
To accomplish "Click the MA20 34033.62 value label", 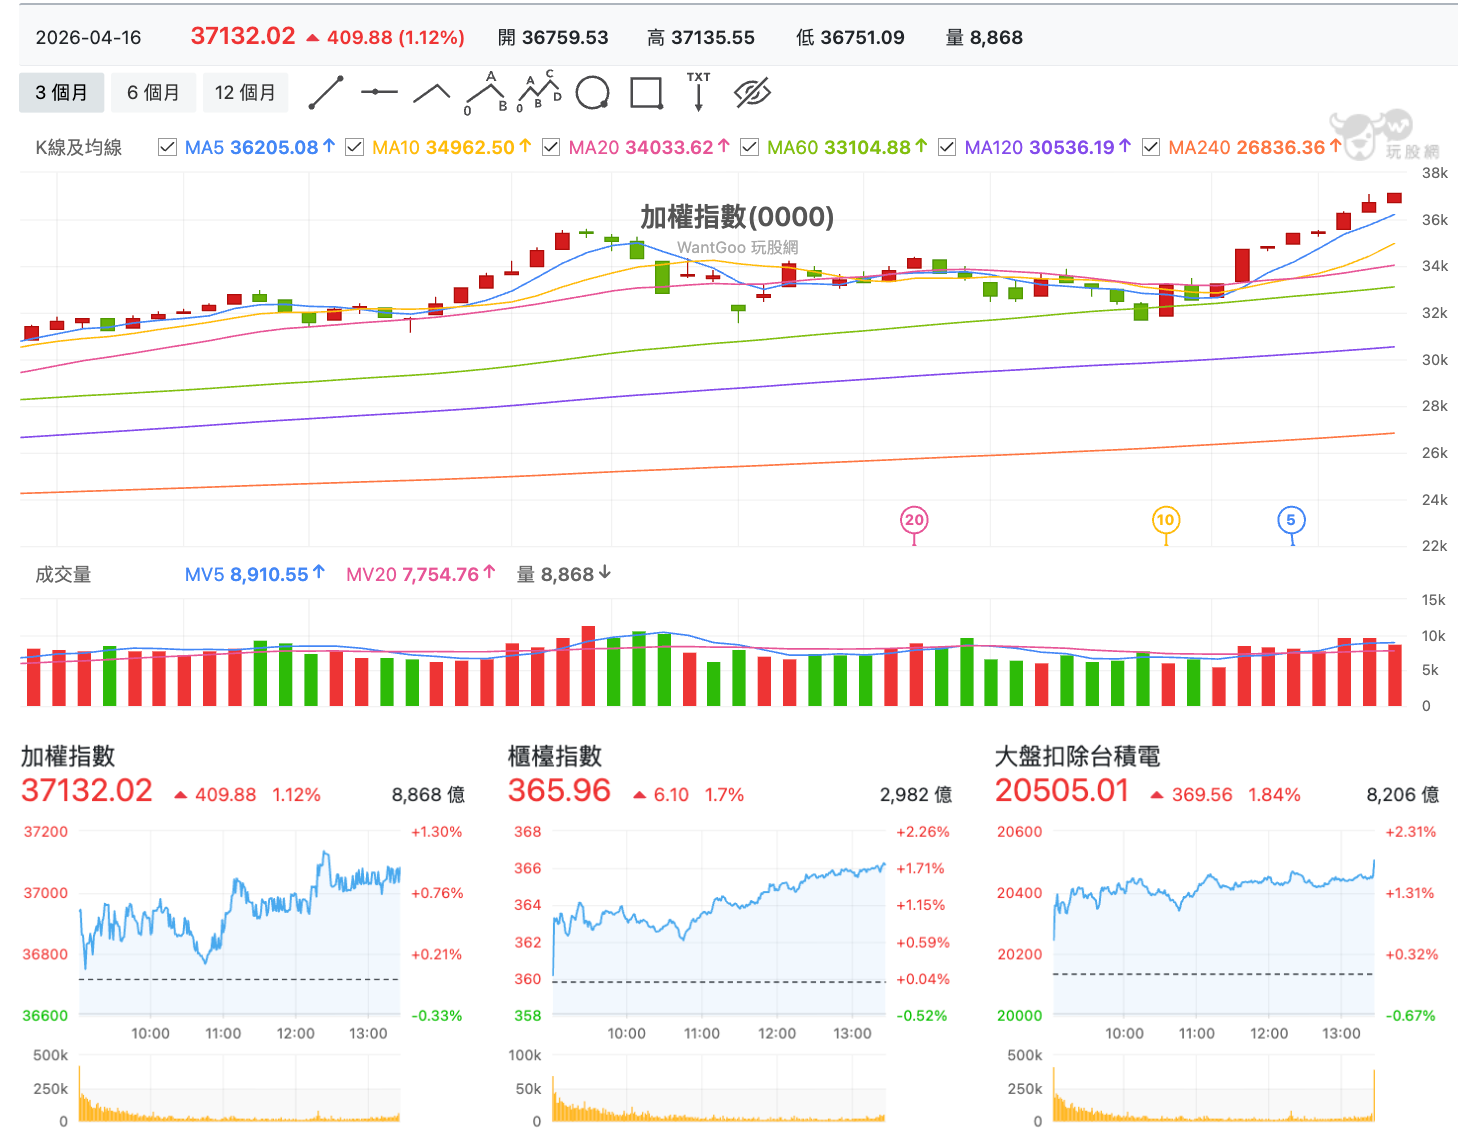I will (650, 148).
